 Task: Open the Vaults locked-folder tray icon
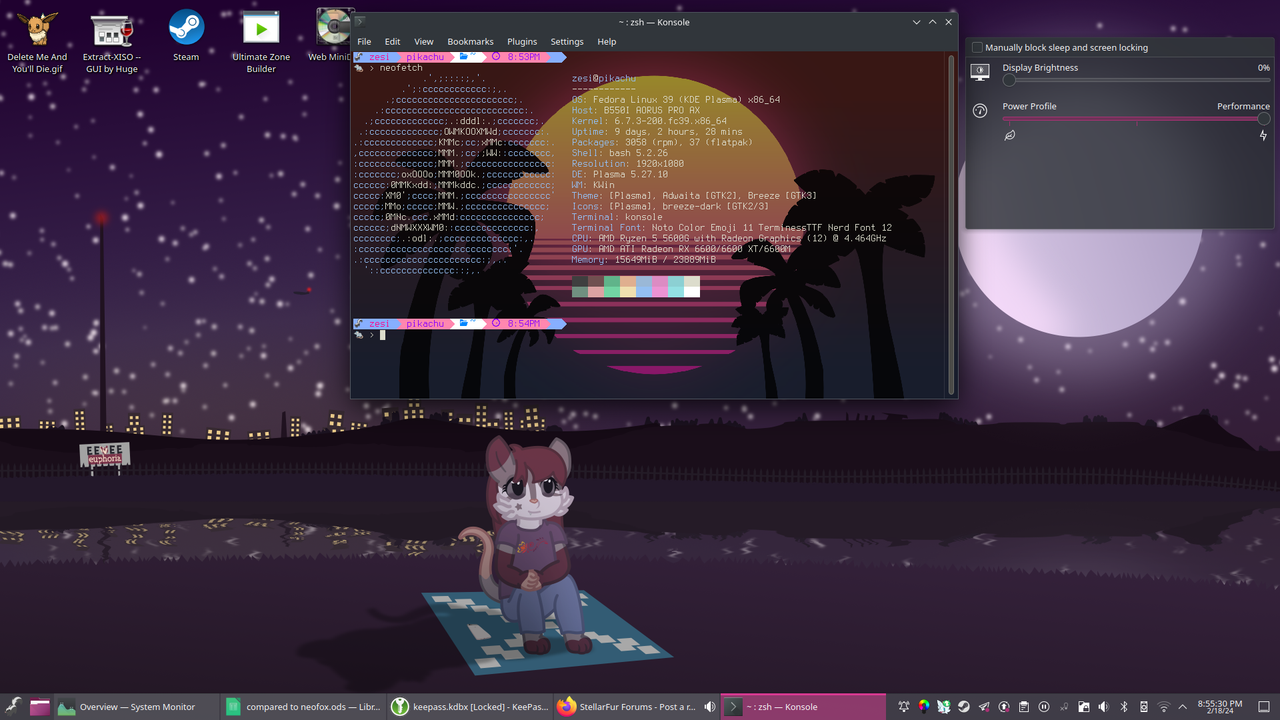point(1084,707)
